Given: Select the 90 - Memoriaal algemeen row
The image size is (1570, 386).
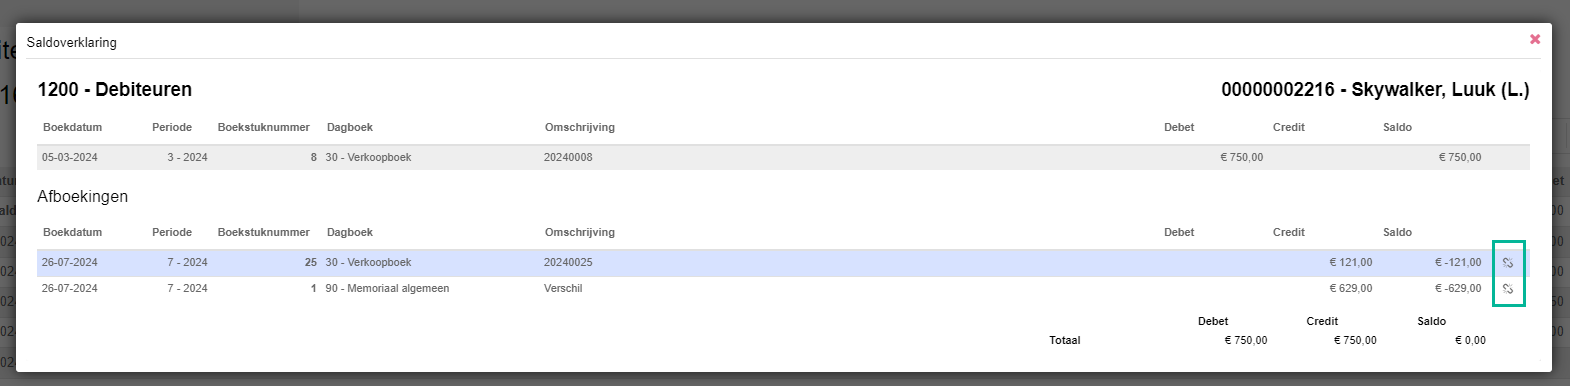Looking at the screenshot, I should tap(783, 289).
